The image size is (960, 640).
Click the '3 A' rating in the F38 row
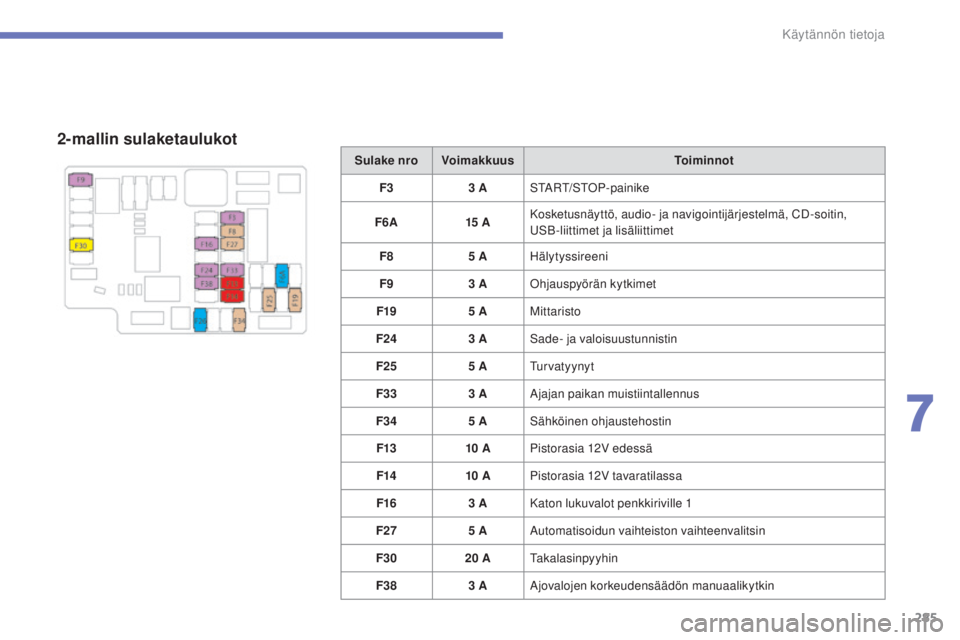click(x=478, y=585)
